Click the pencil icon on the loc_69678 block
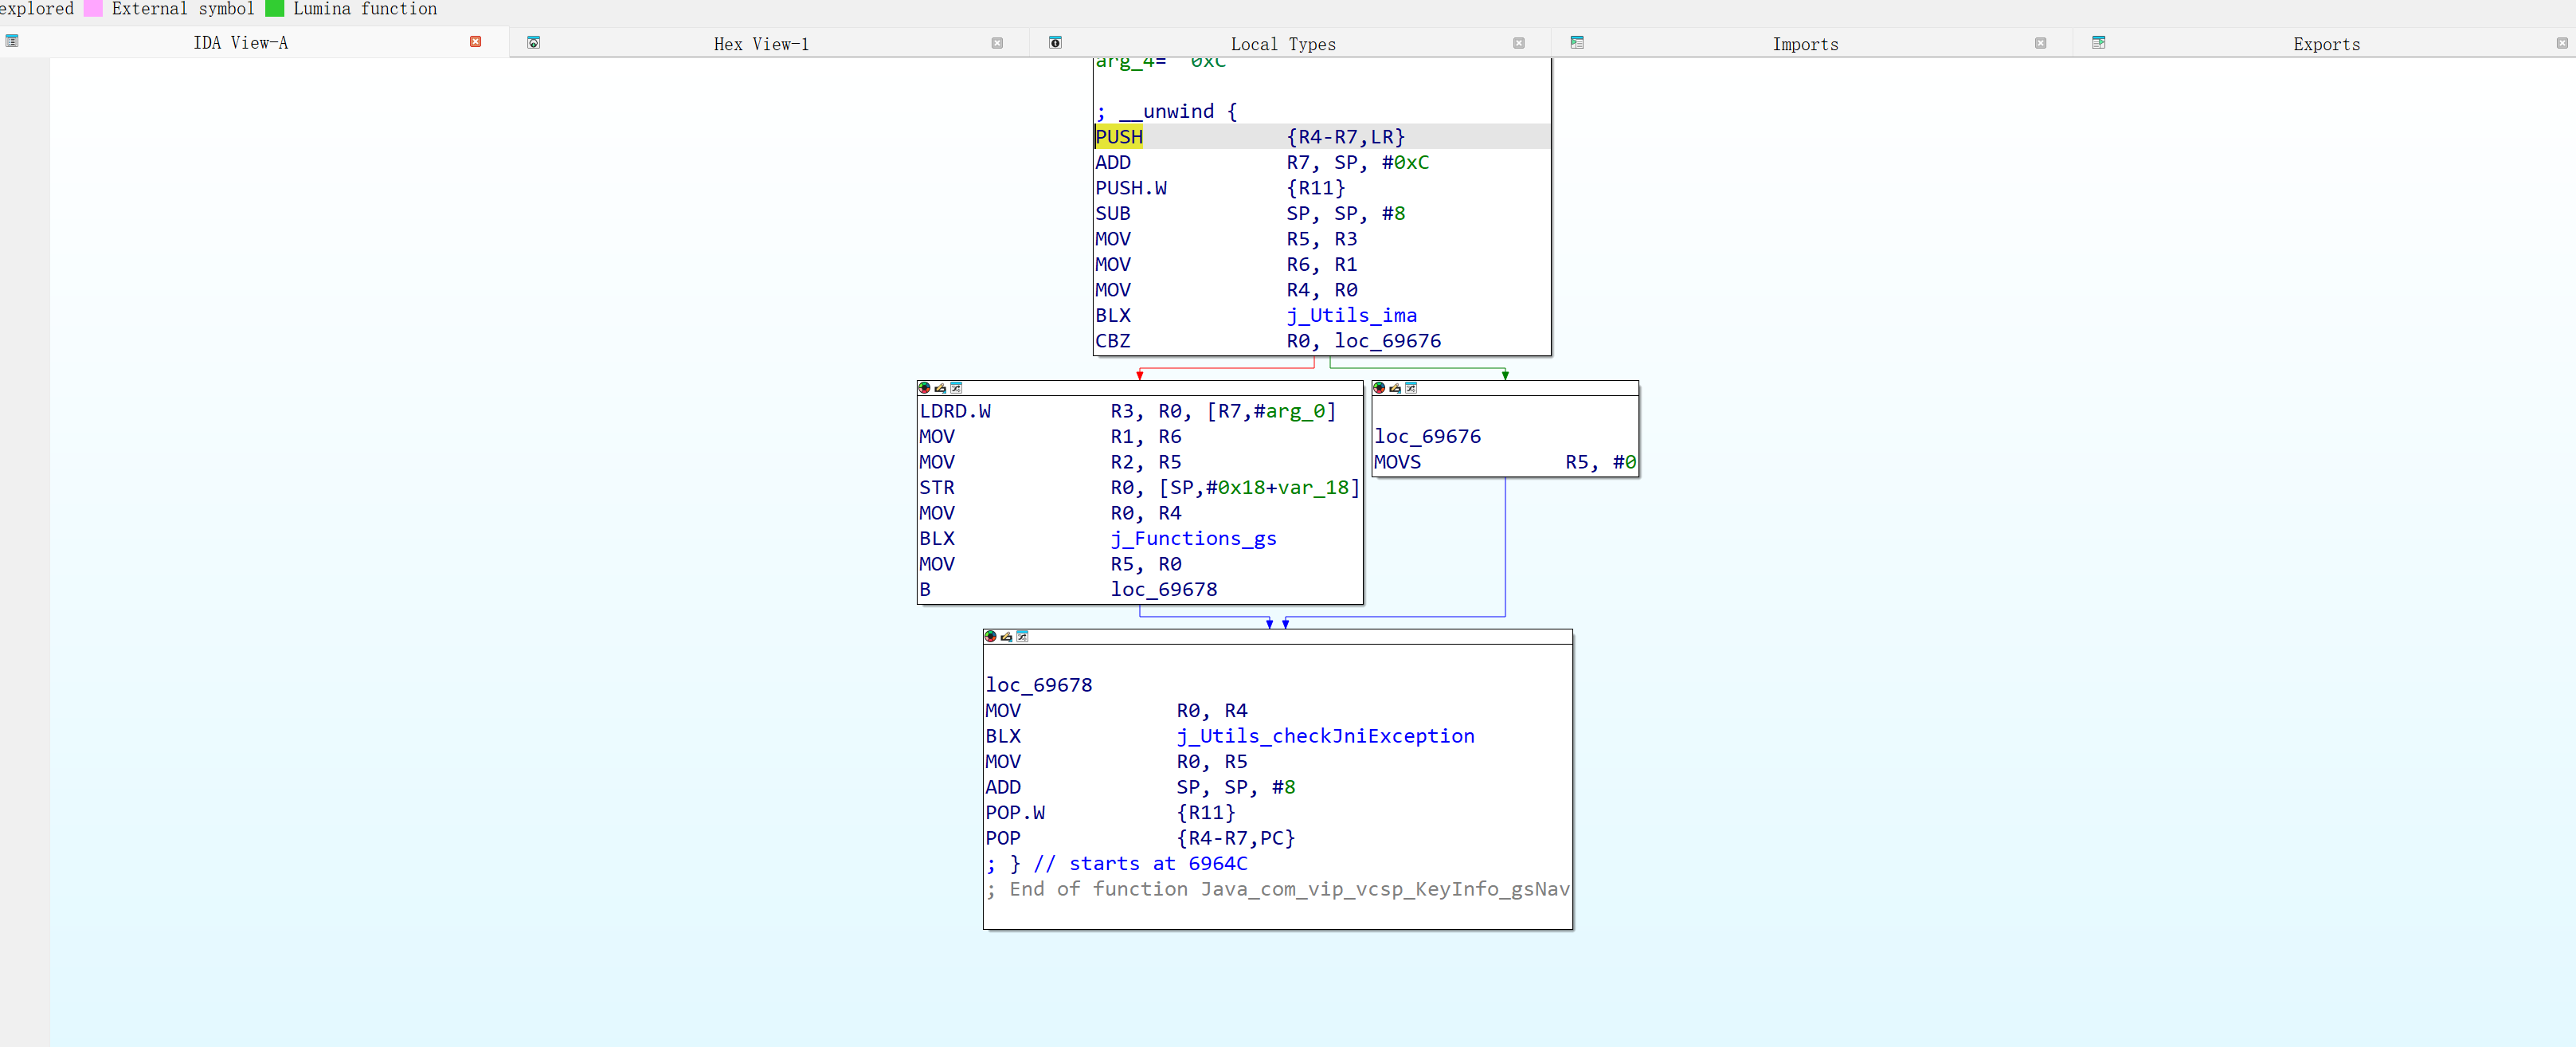The height and width of the screenshot is (1047, 2576). point(1006,637)
